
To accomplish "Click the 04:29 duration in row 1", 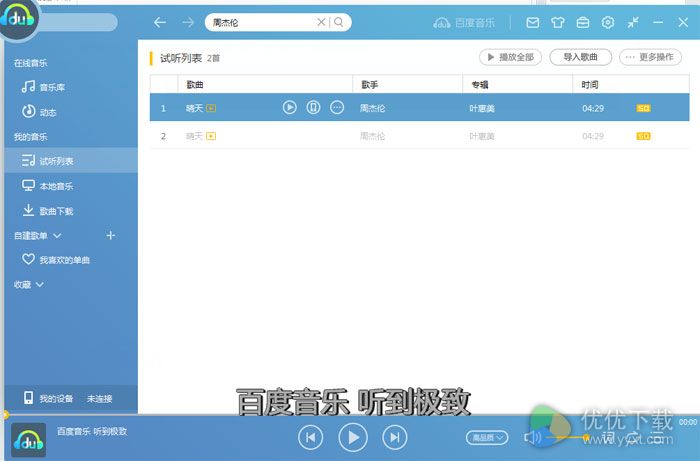I will coord(593,108).
